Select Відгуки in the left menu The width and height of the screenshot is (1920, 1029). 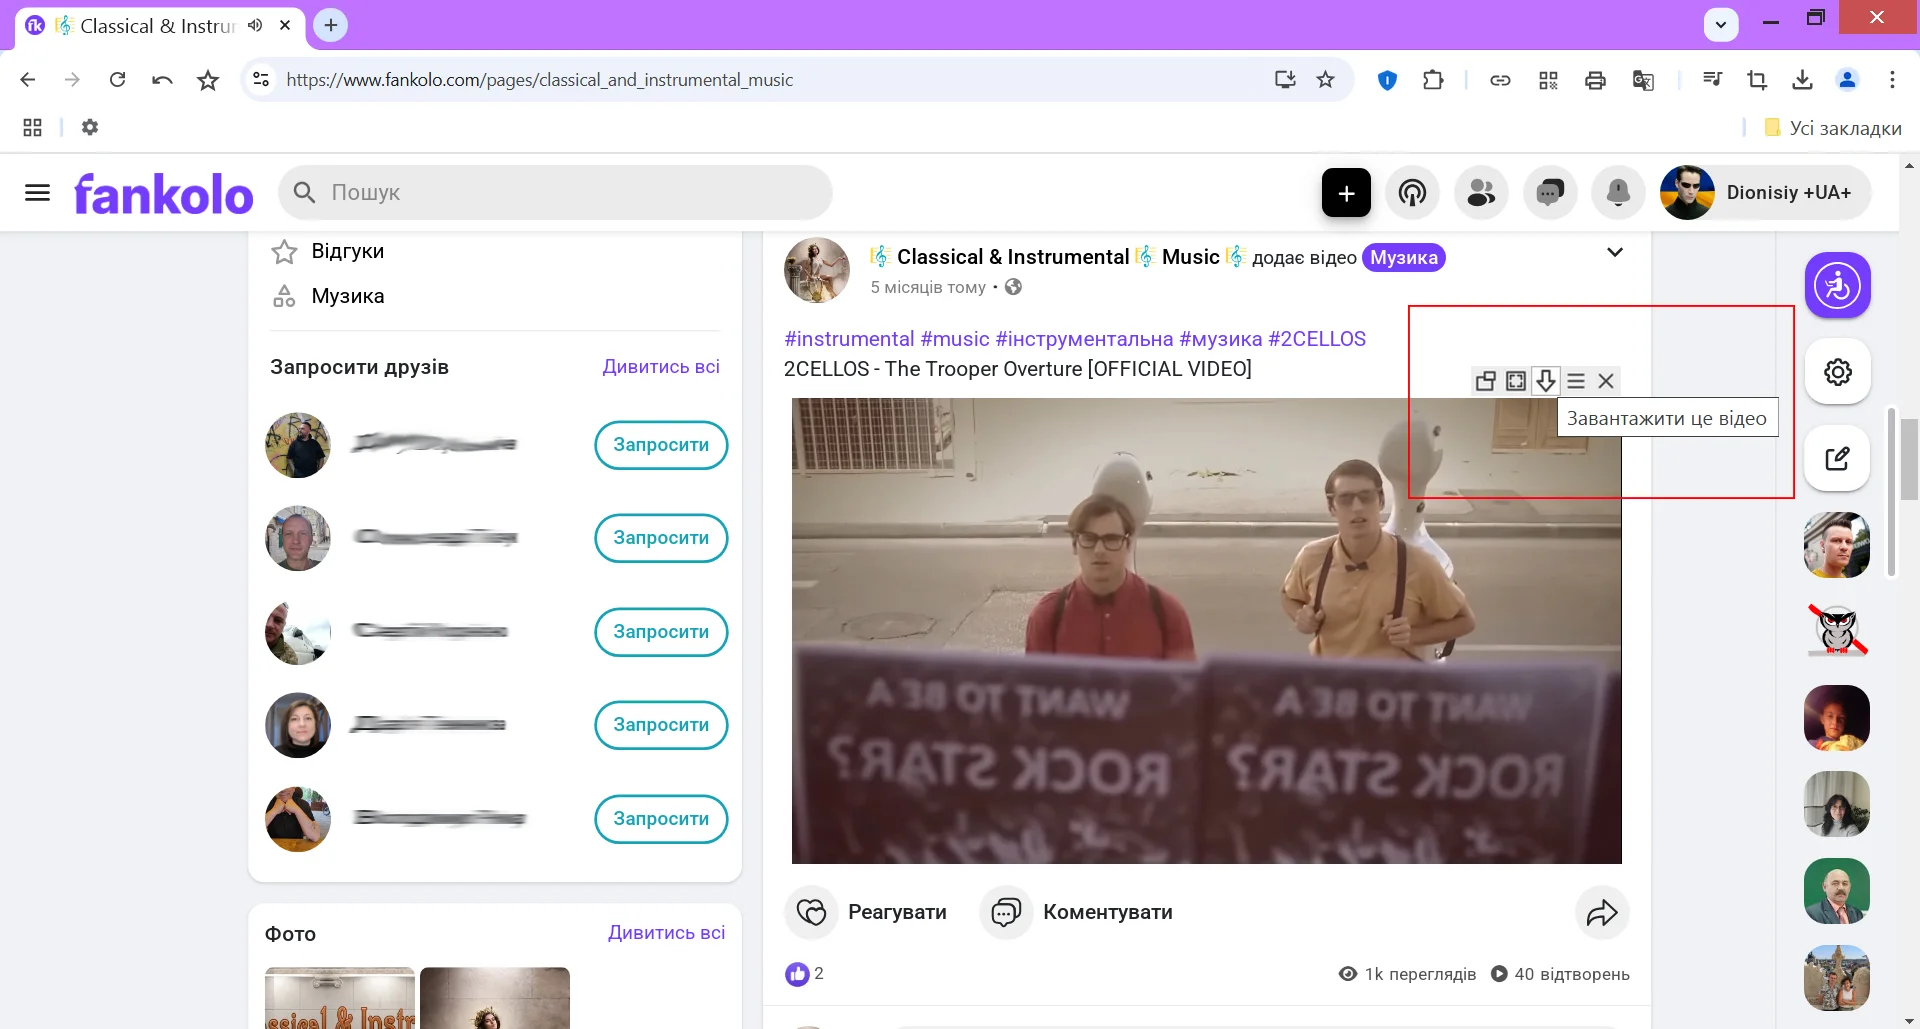(347, 251)
